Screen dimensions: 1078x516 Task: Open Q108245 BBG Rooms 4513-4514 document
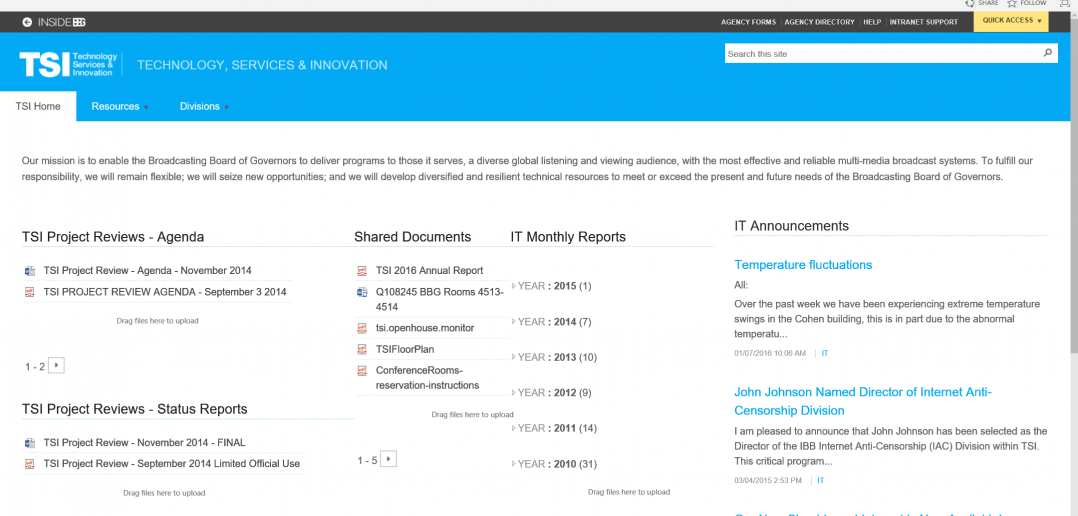pos(440,300)
